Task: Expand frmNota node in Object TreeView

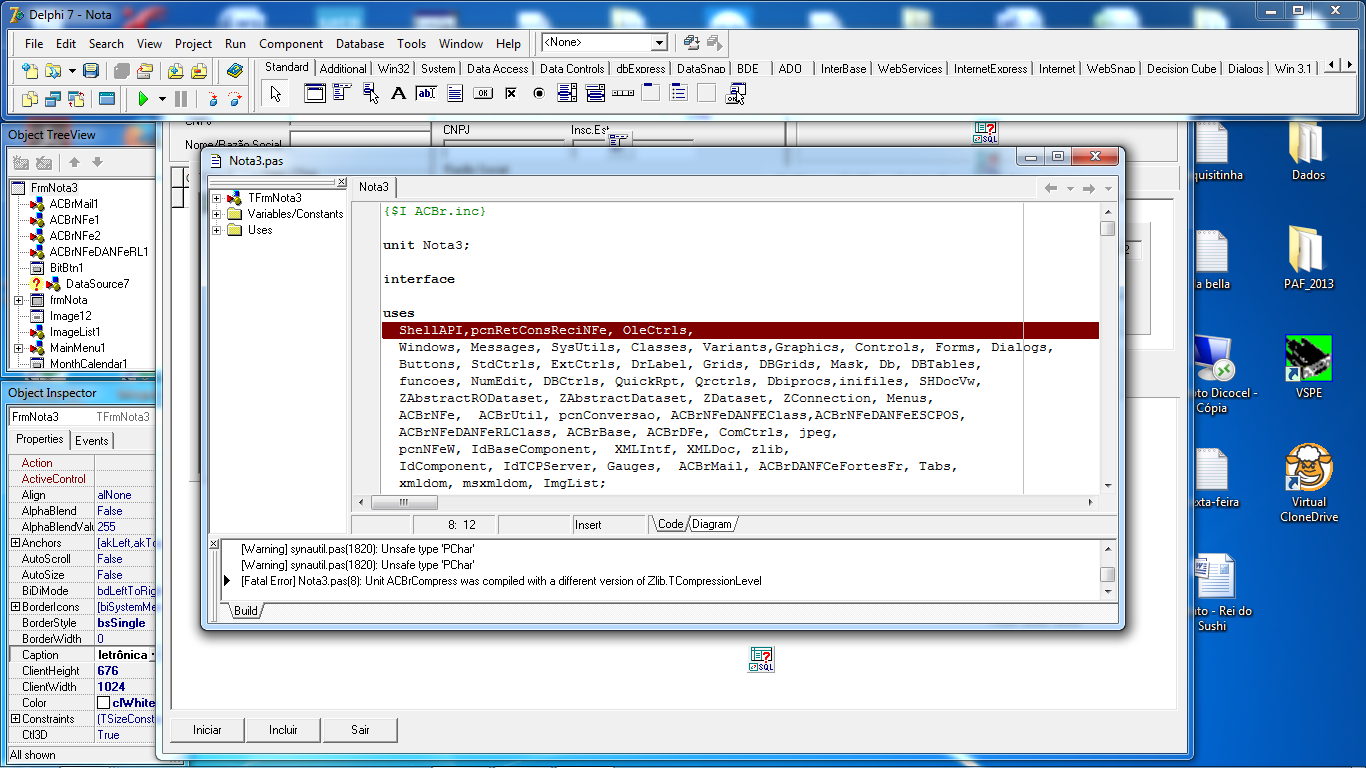Action: tap(18, 300)
